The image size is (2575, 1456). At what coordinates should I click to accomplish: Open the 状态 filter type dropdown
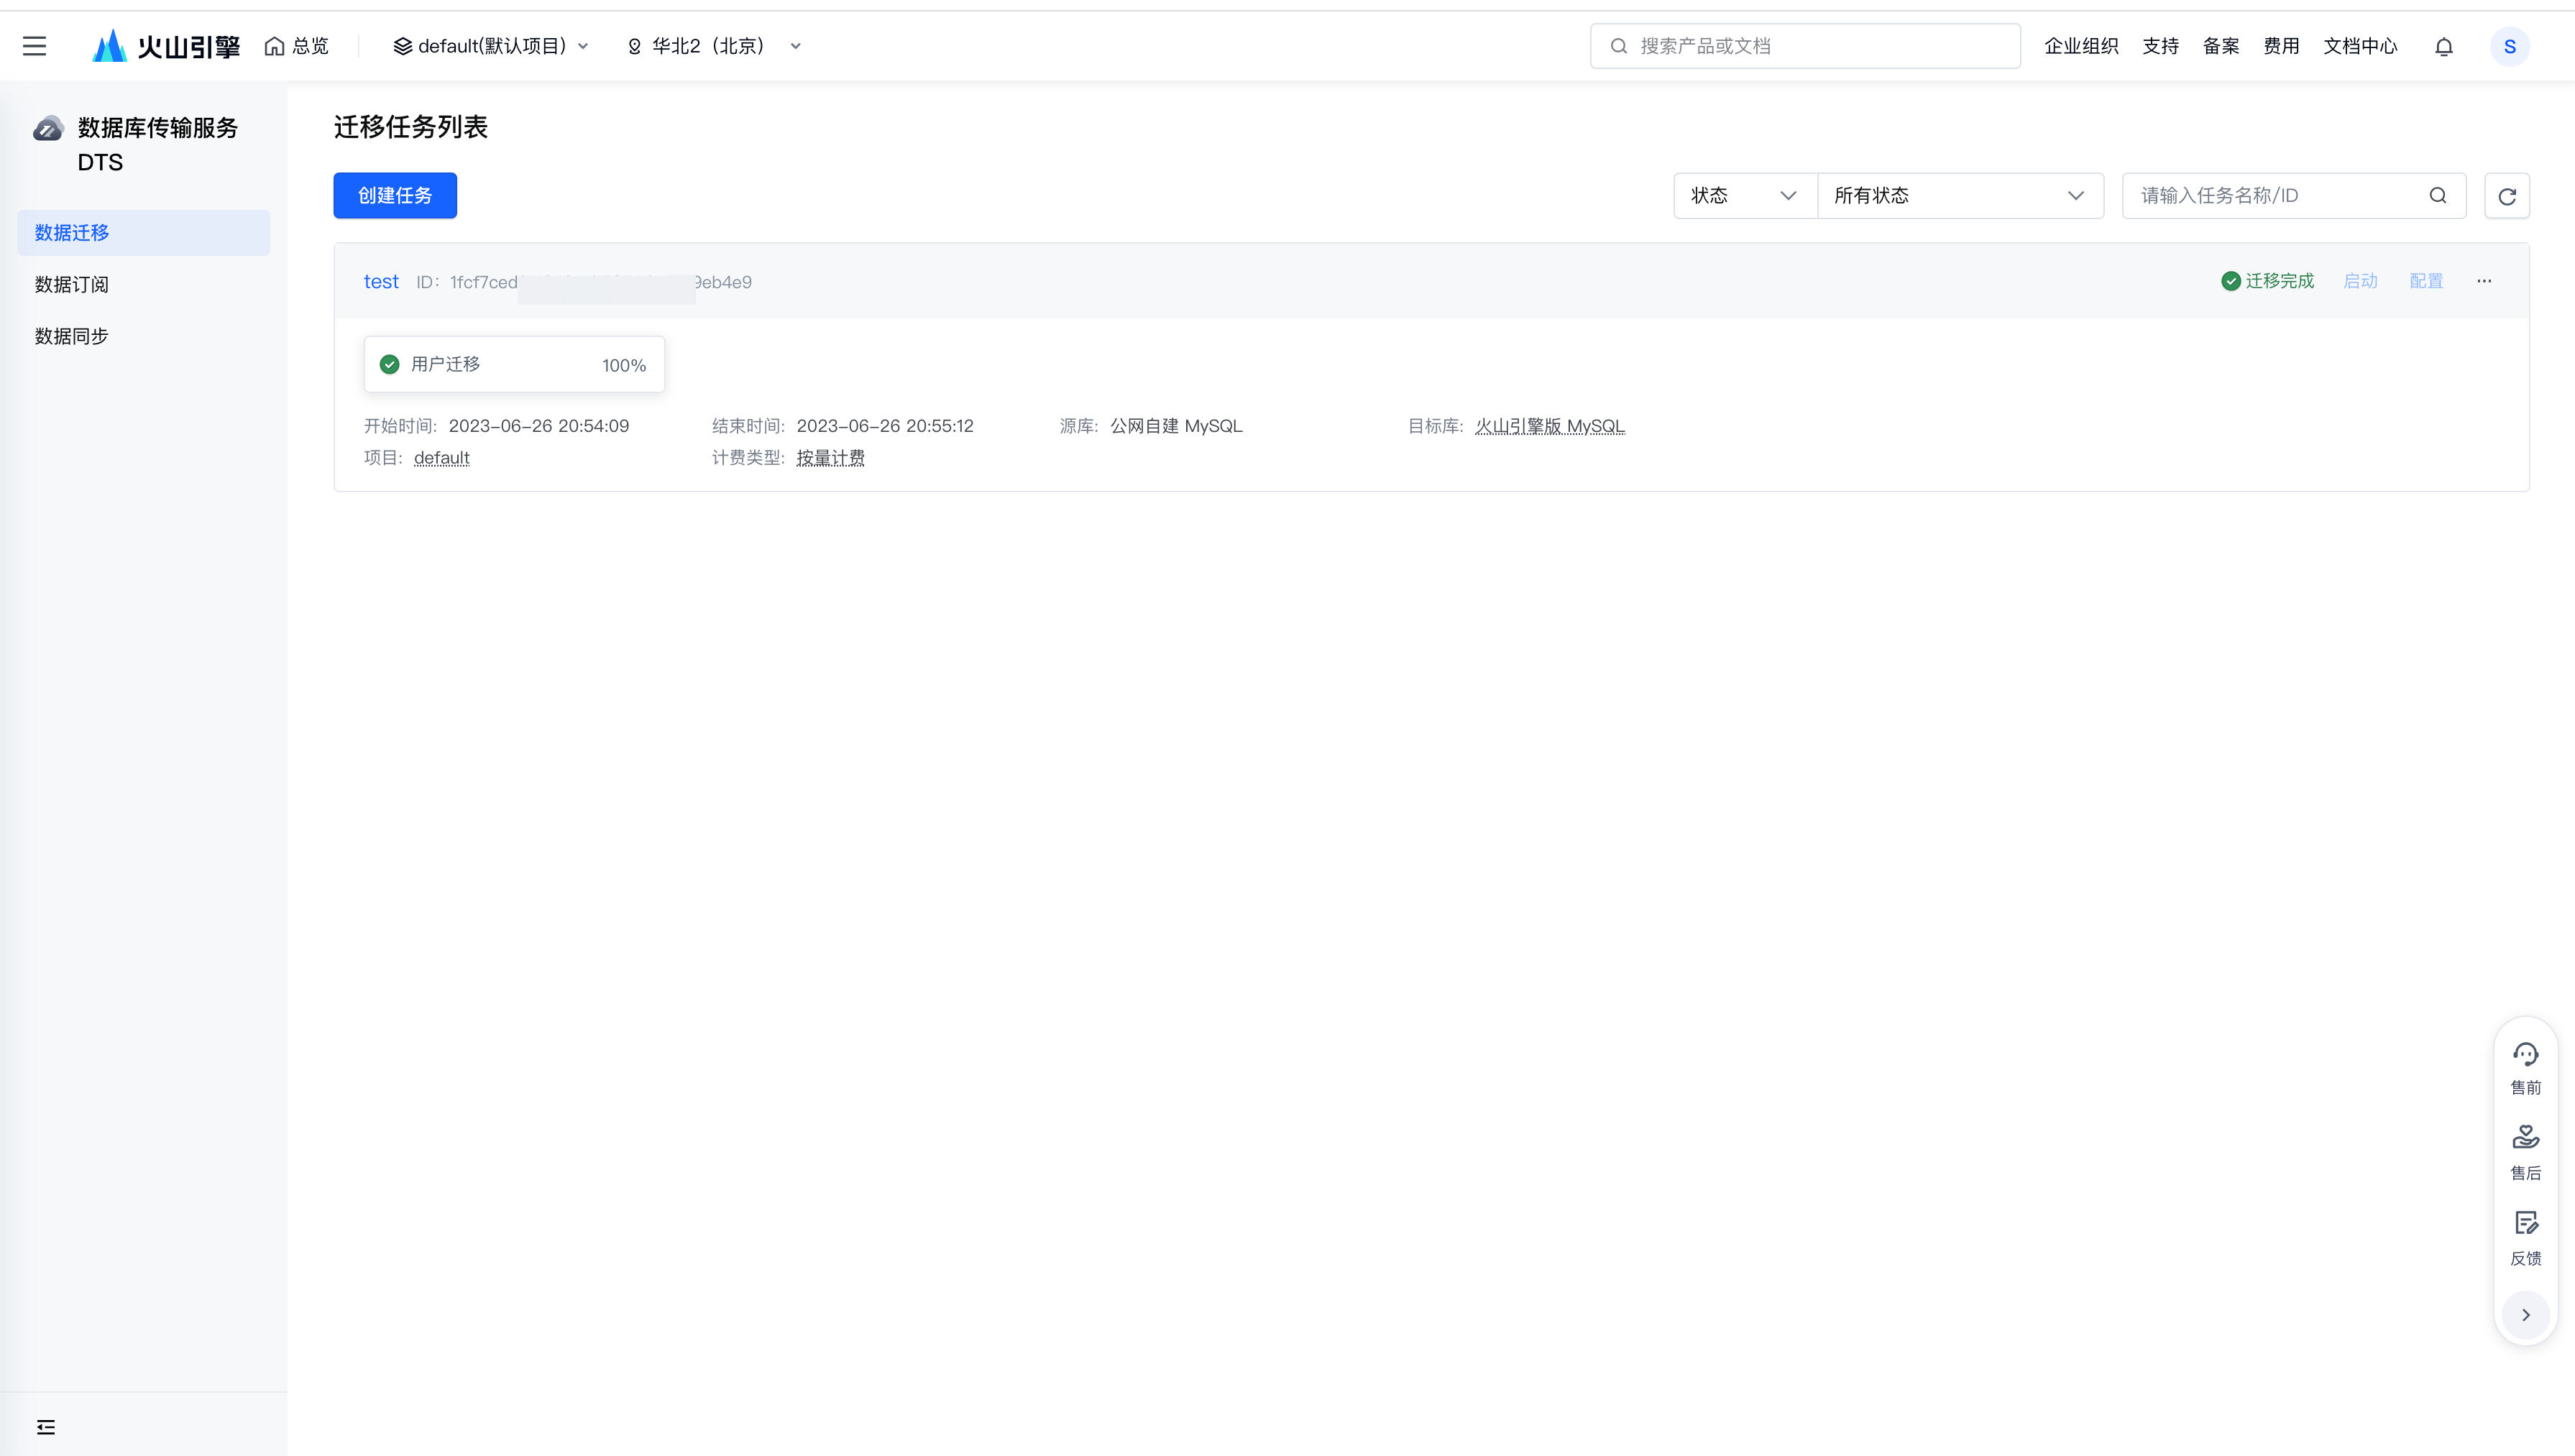click(x=1745, y=195)
